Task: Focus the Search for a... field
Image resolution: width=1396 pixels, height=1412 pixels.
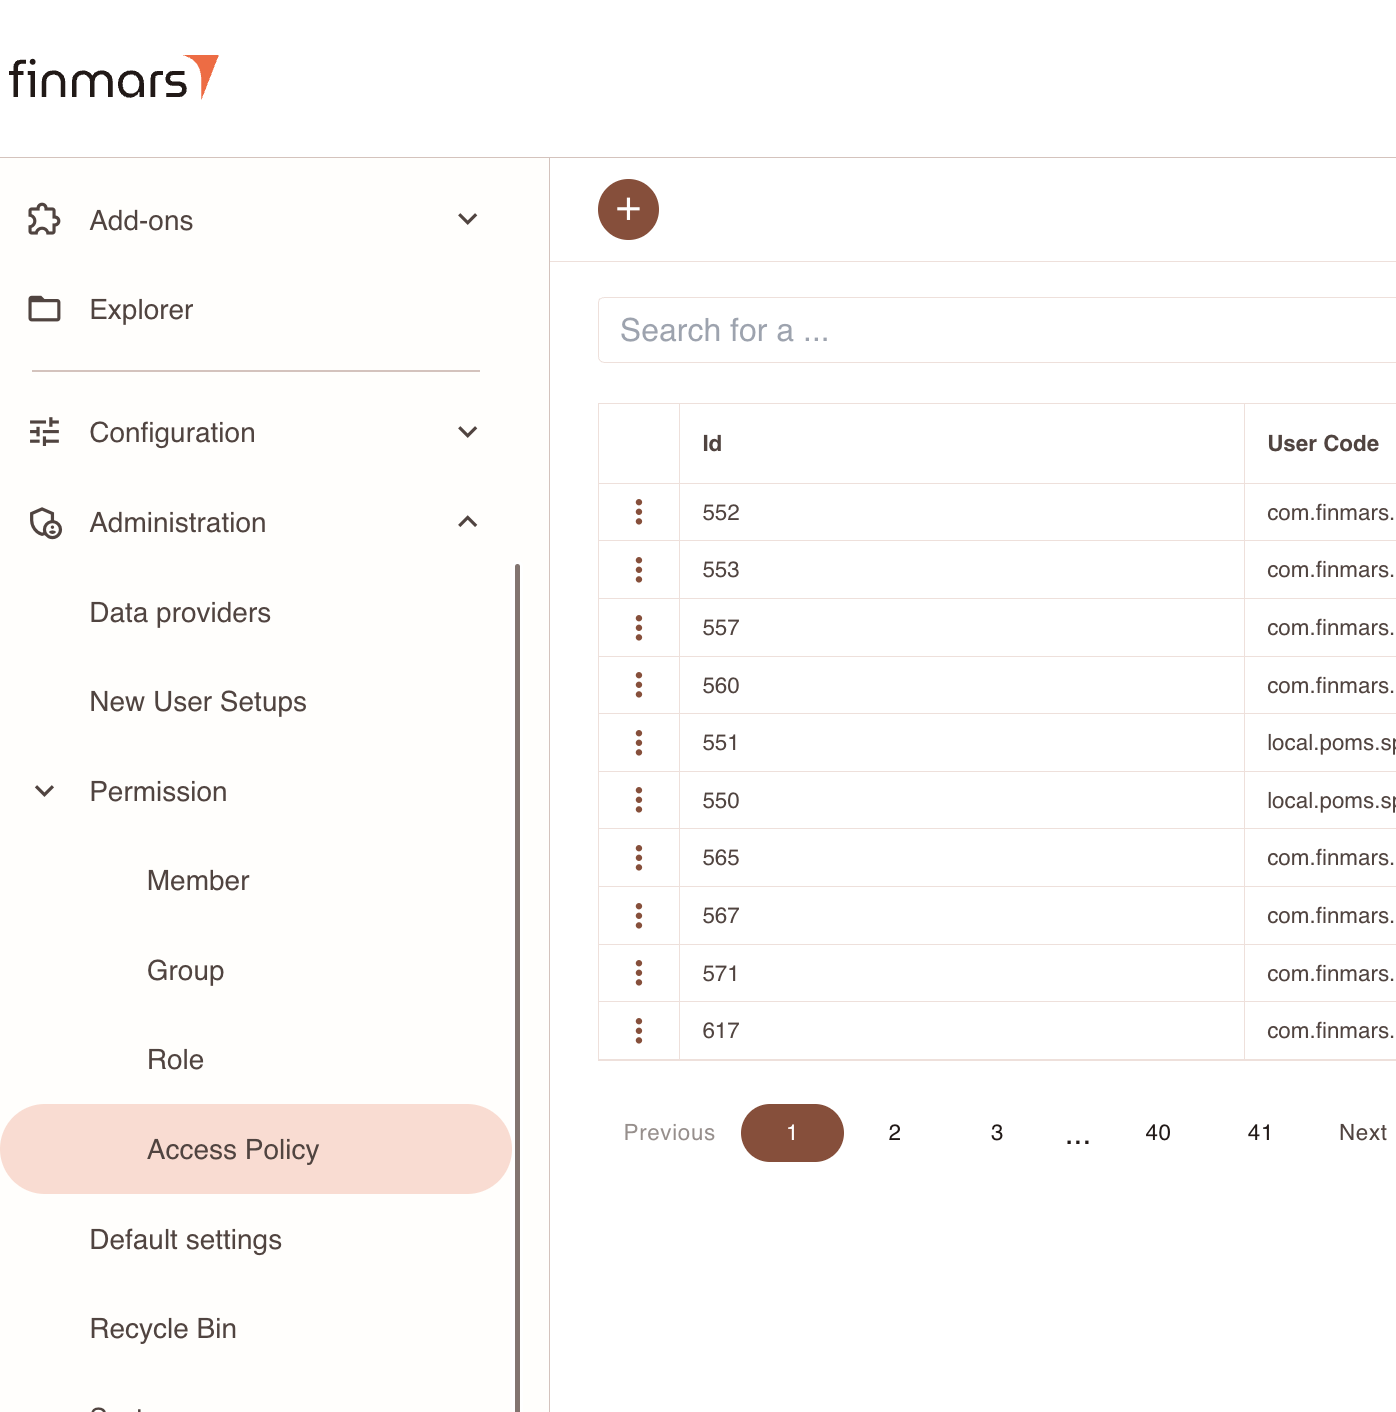Action: pos(1000,330)
